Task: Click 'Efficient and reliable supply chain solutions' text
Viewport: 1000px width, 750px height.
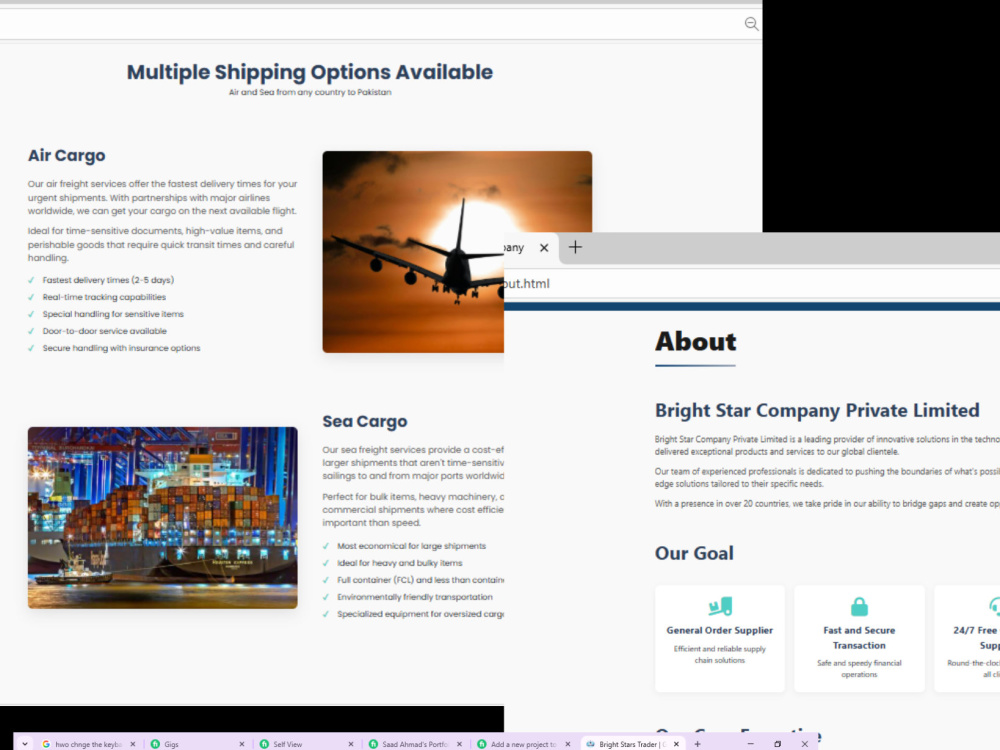Action: tap(720, 654)
